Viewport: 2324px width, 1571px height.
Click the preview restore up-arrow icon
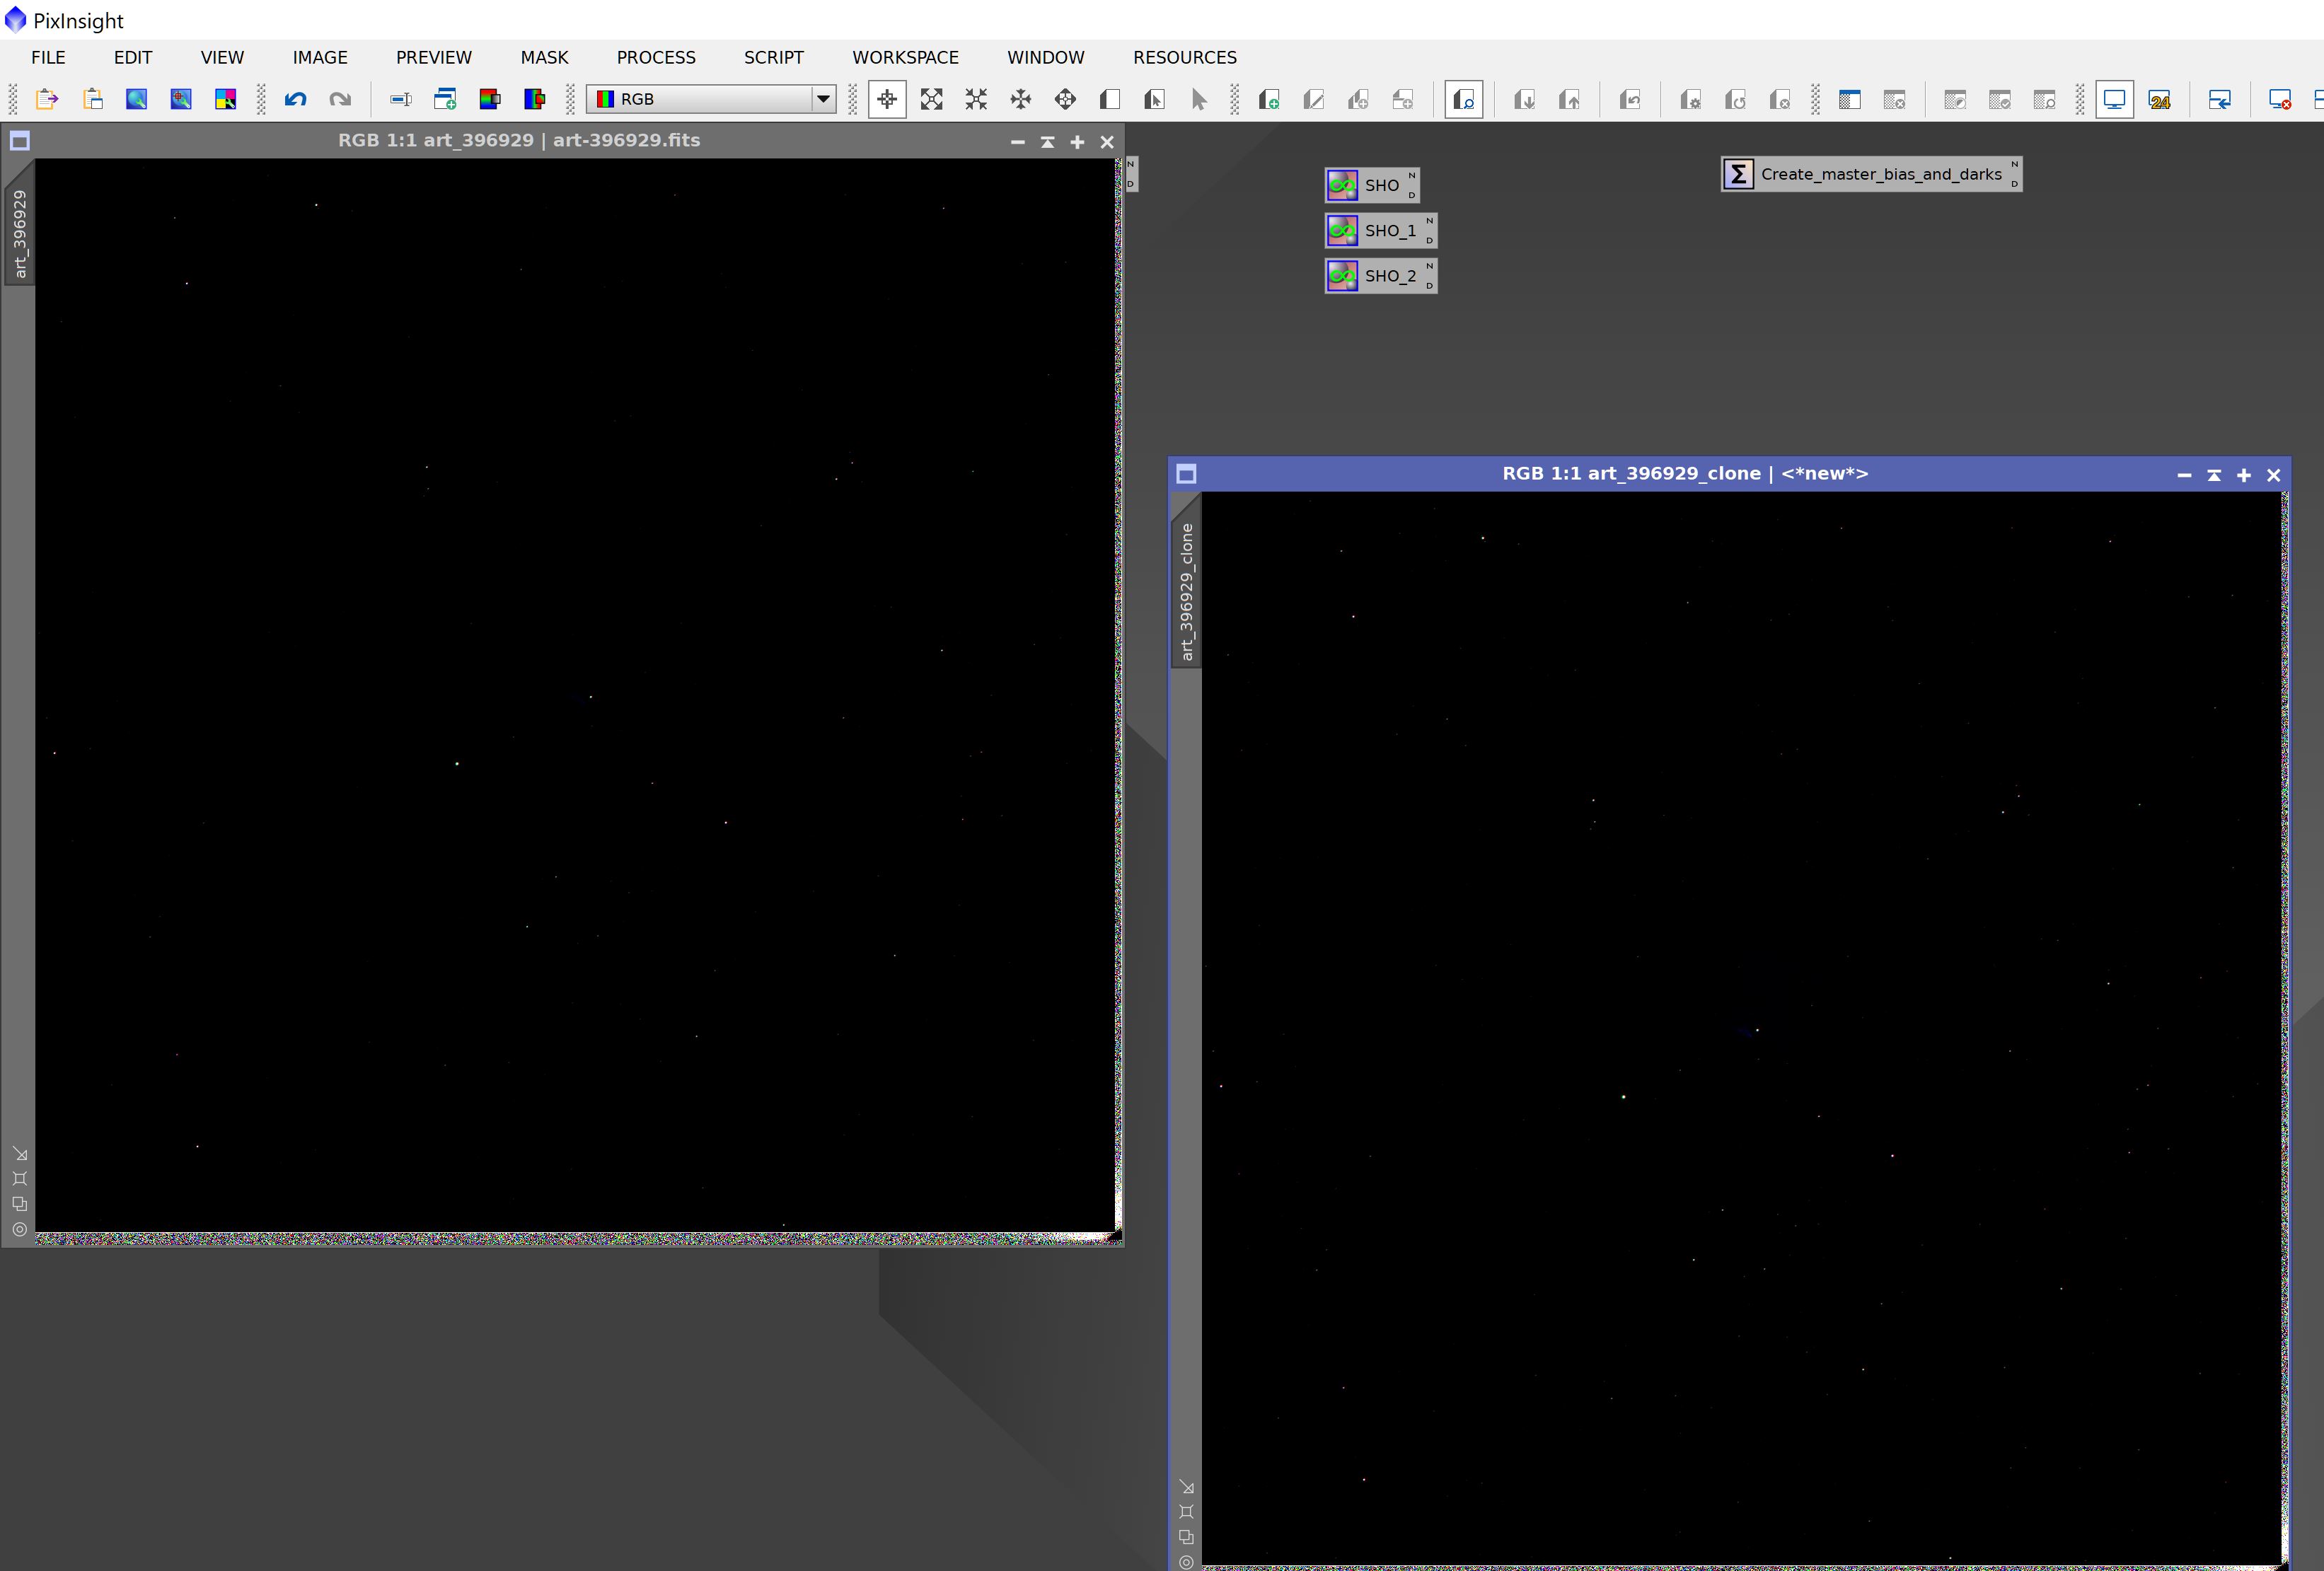[1570, 99]
